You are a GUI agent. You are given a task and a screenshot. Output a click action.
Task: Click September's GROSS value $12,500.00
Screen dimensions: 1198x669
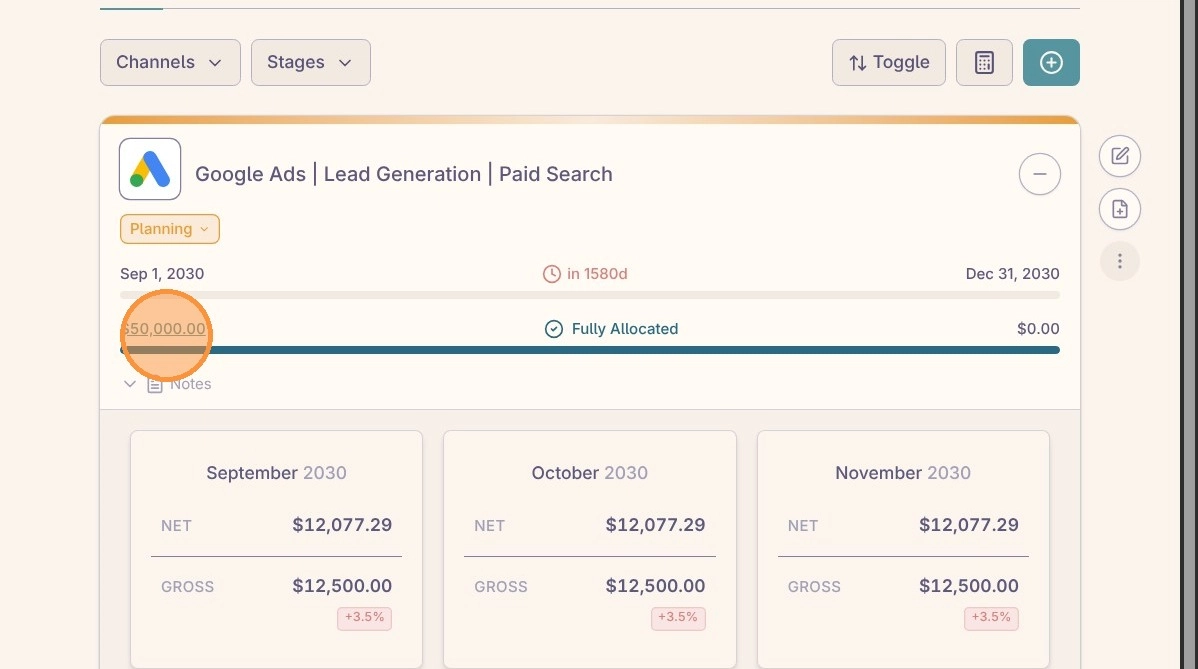pyautogui.click(x=342, y=587)
